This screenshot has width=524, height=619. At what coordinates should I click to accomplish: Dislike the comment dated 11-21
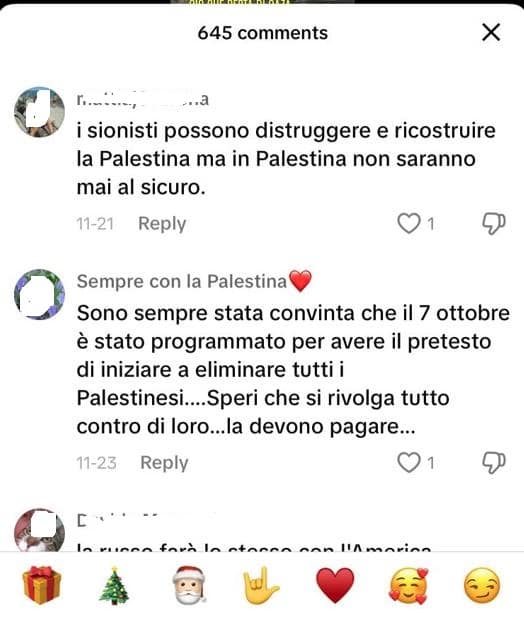[494, 224]
